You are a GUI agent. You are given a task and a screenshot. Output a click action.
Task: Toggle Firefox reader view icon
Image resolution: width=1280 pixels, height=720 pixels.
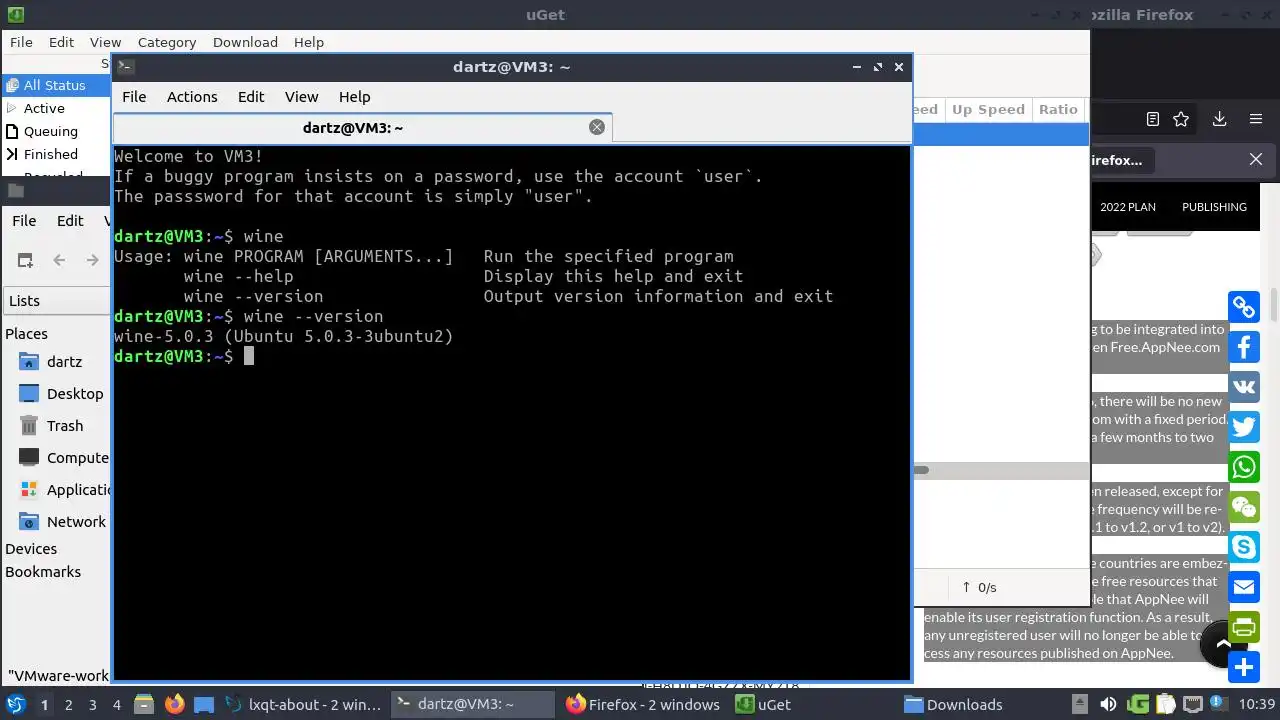pos(1153,119)
